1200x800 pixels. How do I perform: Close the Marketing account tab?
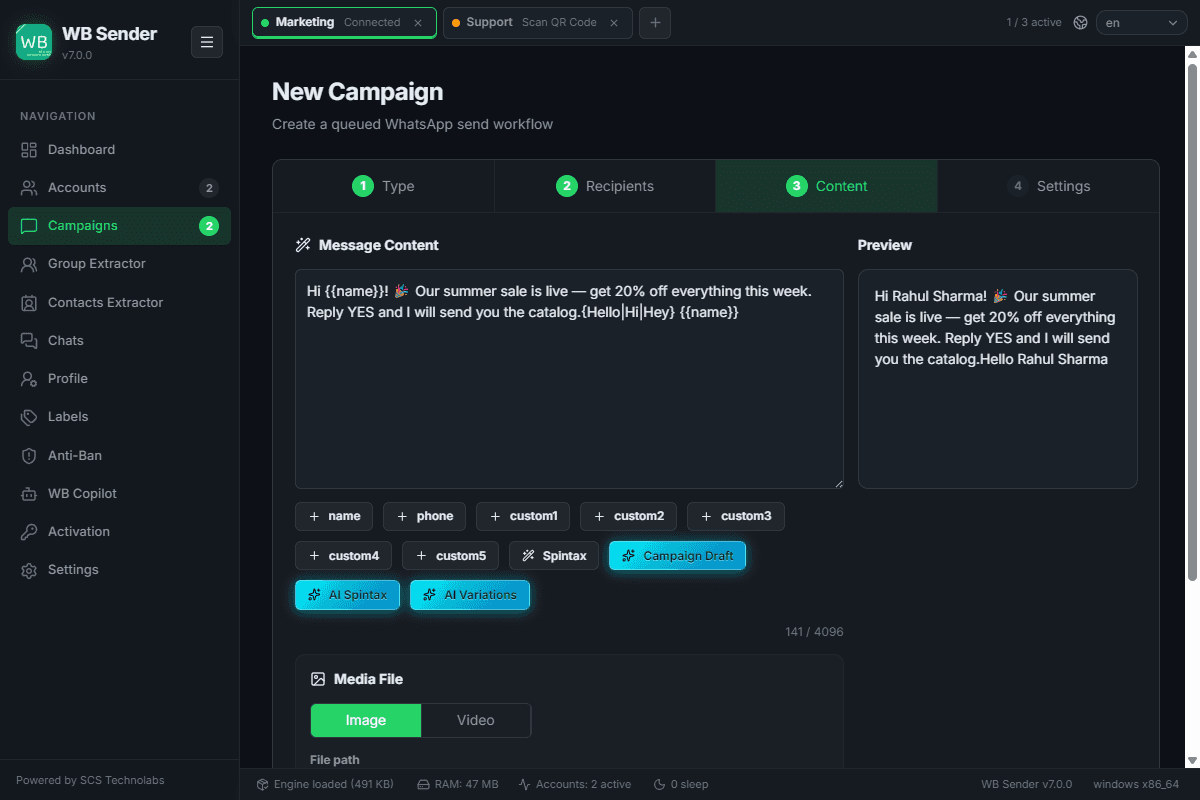point(418,22)
